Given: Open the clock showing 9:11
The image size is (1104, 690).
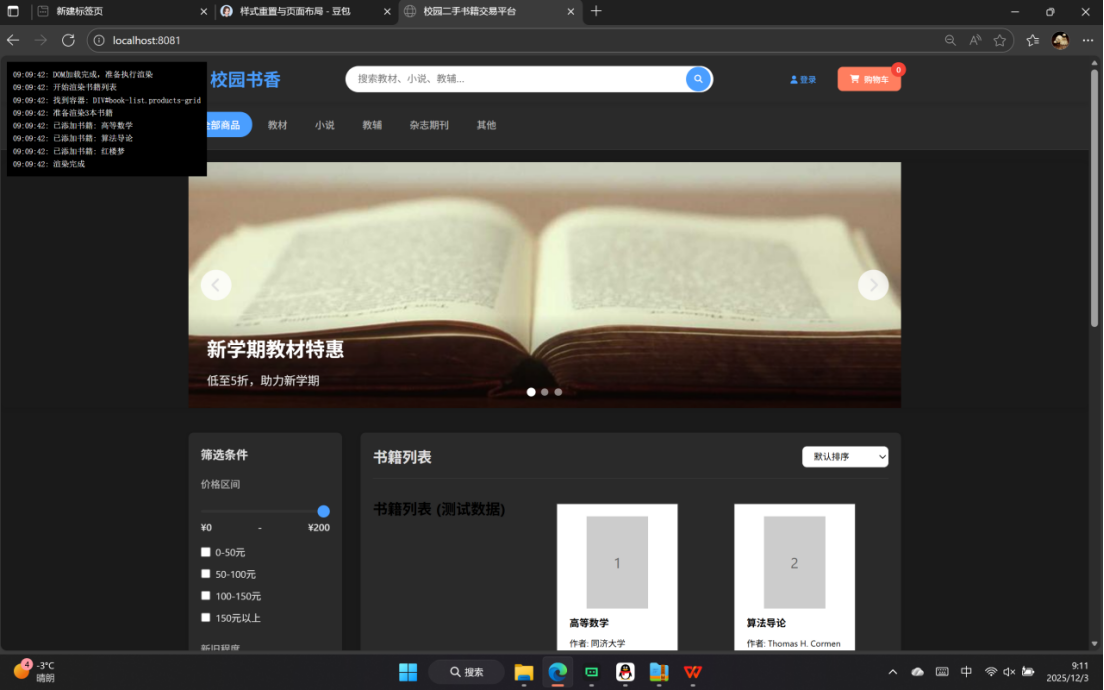Looking at the screenshot, I should [x=1067, y=672].
